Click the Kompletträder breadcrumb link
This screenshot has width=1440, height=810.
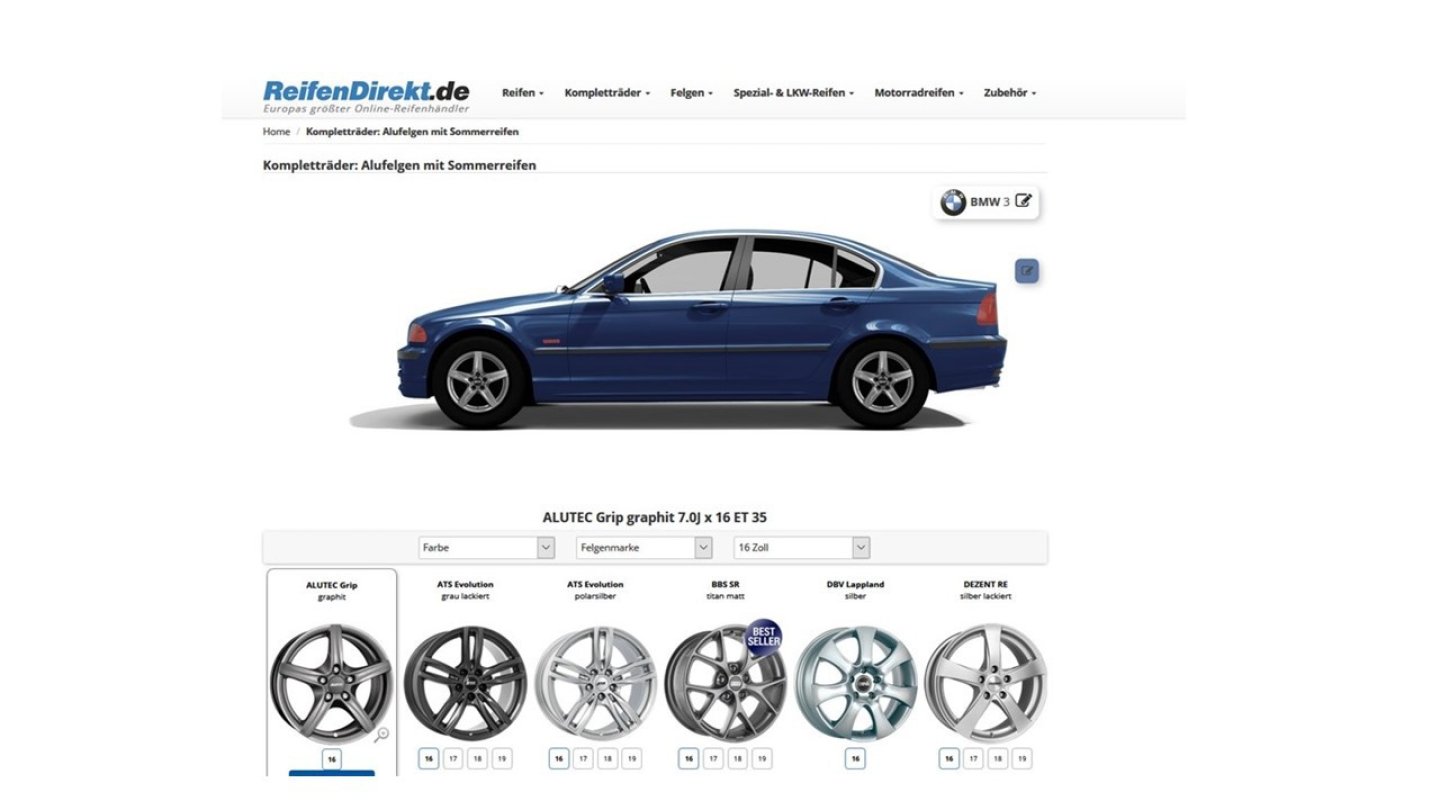pos(411,131)
